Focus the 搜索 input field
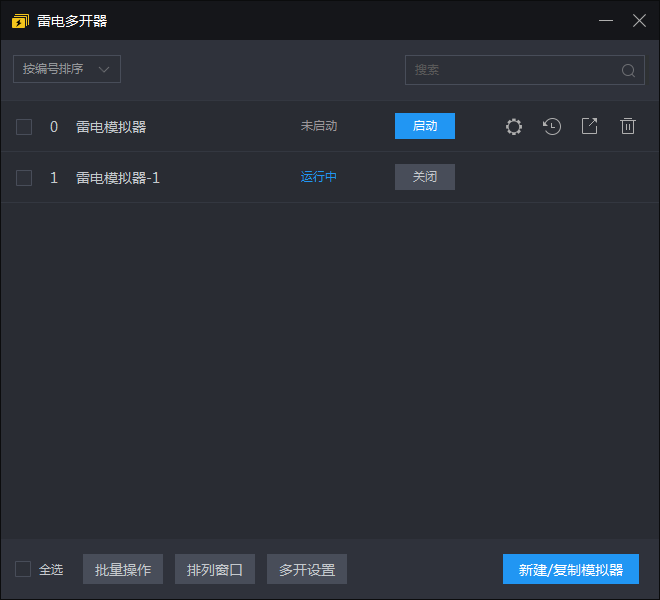Viewport: 660px width, 600px height. click(x=512, y=70)
